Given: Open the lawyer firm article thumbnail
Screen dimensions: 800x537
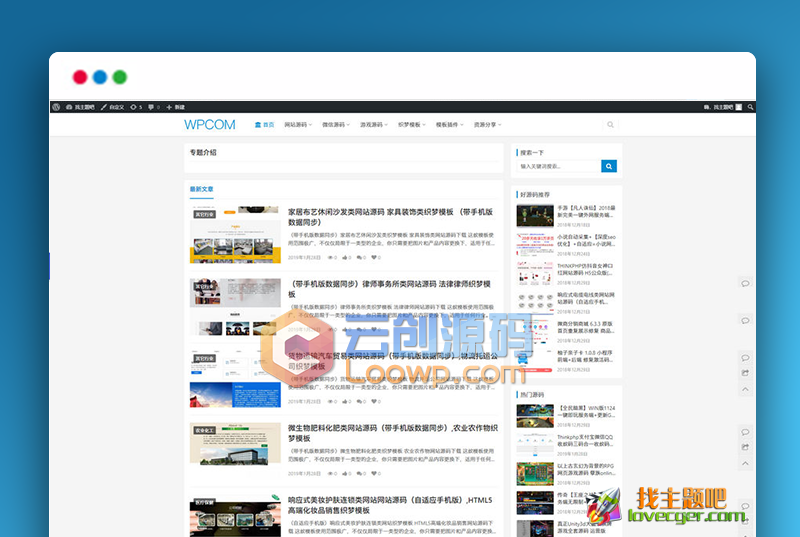Looking at the screenshot, I should pos(235,306).
